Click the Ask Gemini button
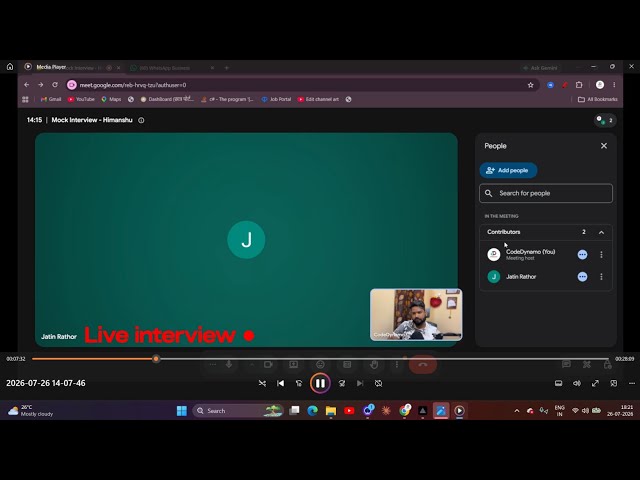The image size is (640, 480). [x=540, y=68]
